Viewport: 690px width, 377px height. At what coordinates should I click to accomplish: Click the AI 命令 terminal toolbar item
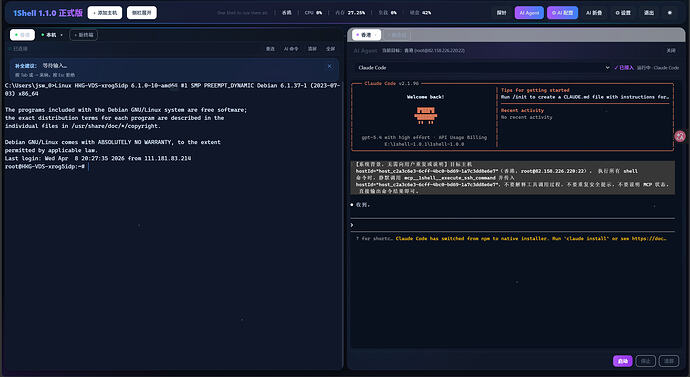pyautogui.click(x=291, y=49)
